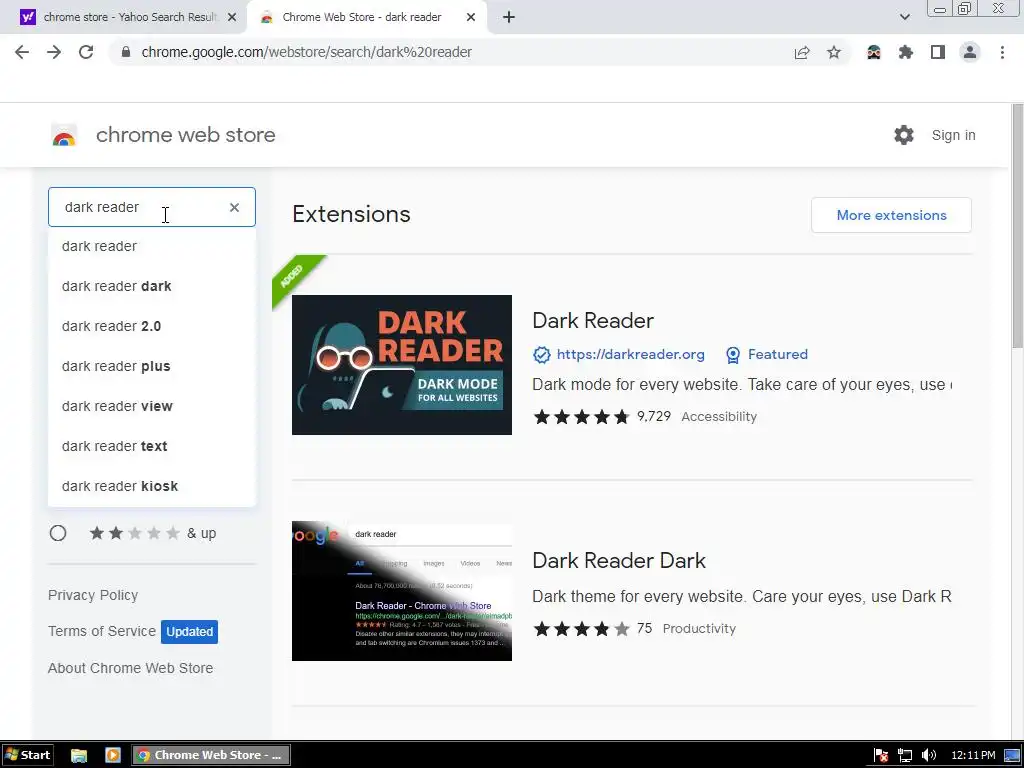Click the Updated badge next to Terms
1024x768 pixels.
(x=189, y=632)
